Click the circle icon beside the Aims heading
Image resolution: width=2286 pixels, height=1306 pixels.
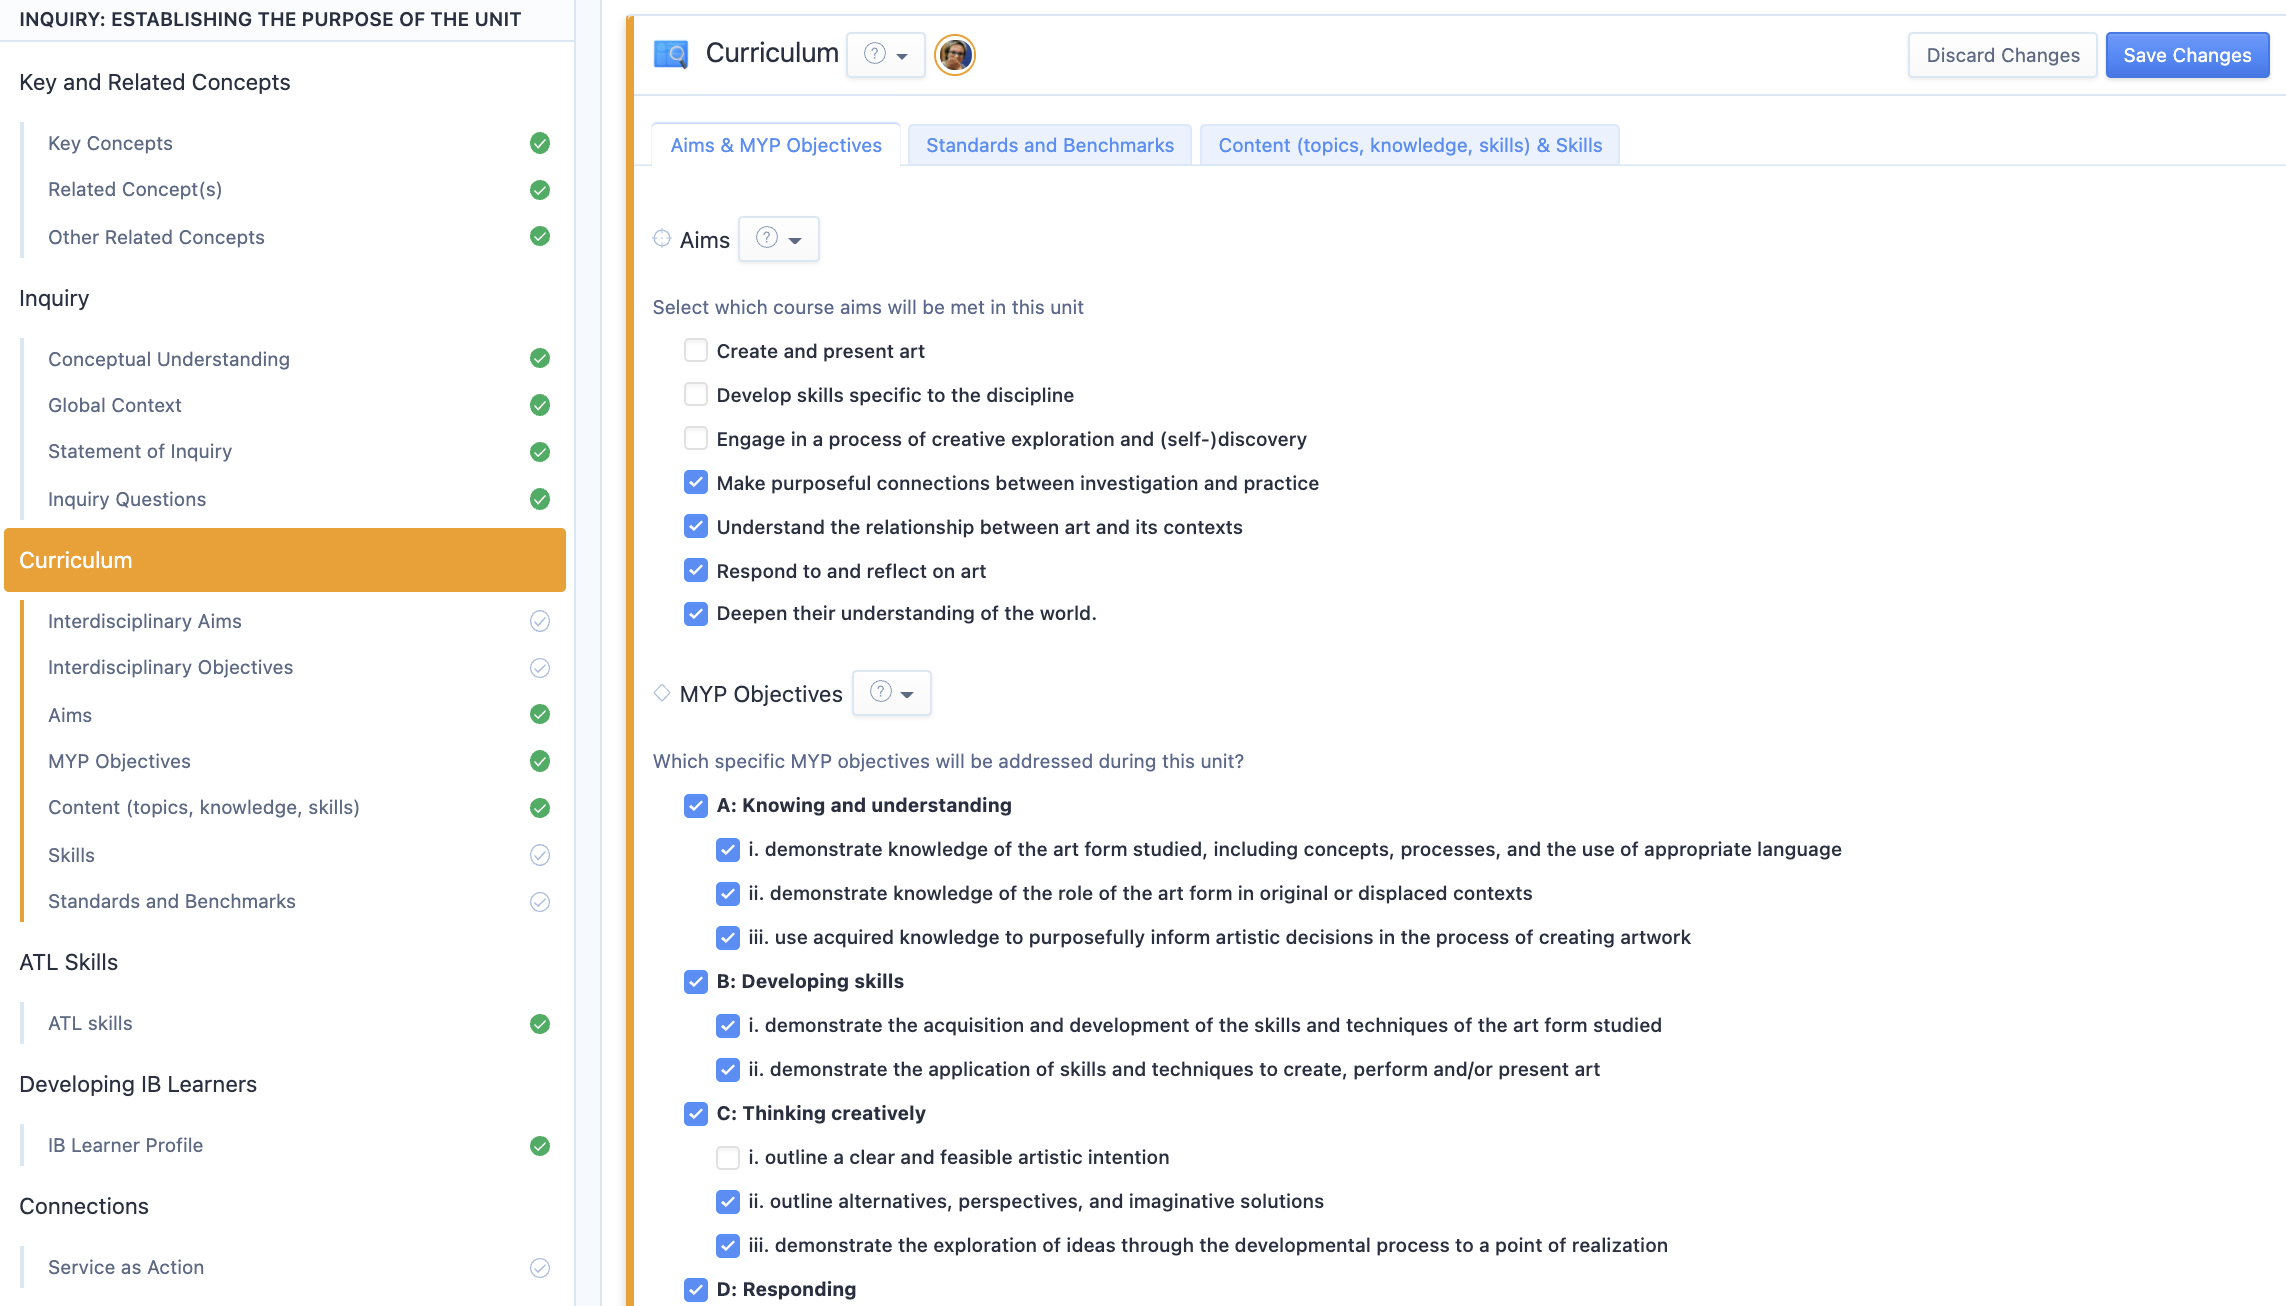(x=662, y=238)
